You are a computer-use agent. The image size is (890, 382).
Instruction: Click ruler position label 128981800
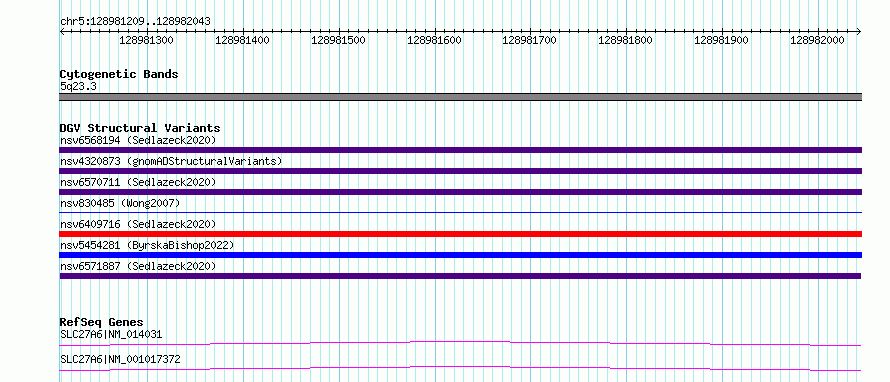[625, 40]
